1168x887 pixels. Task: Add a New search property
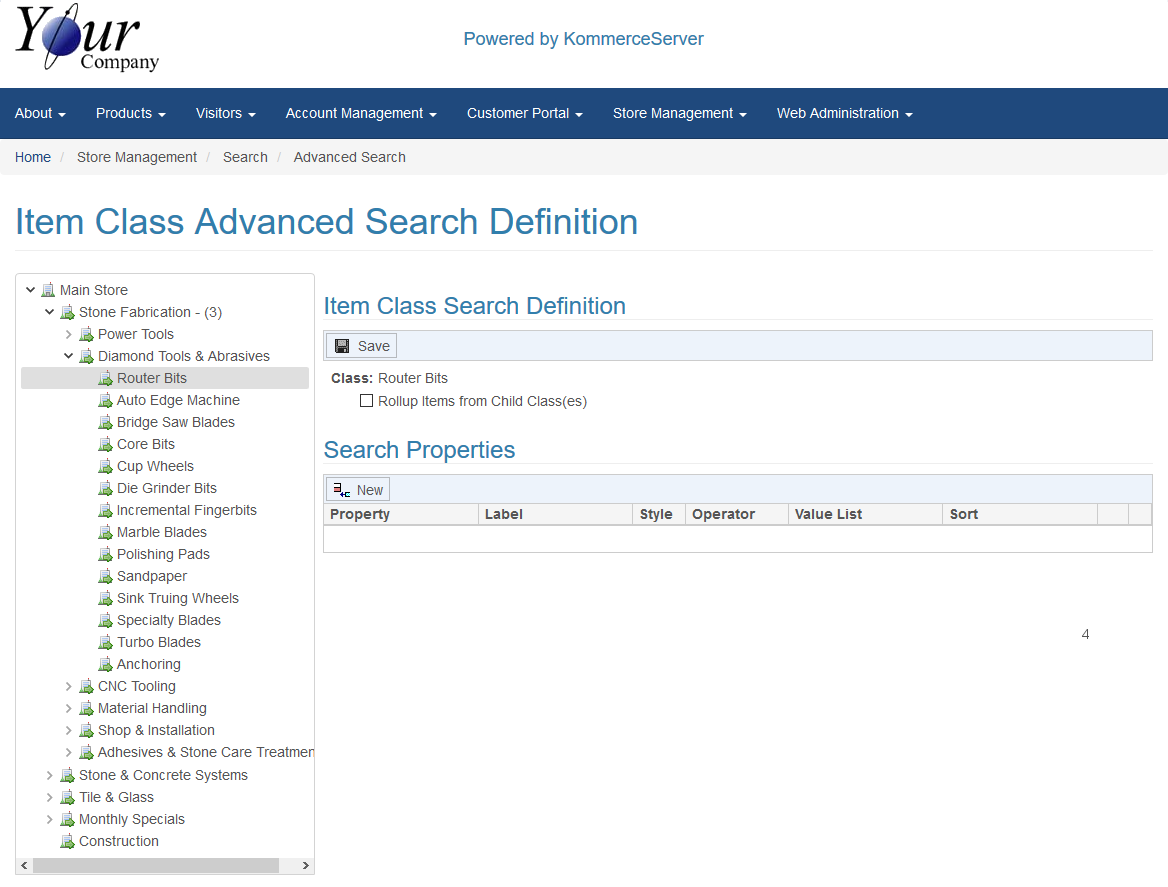[358, 490]
